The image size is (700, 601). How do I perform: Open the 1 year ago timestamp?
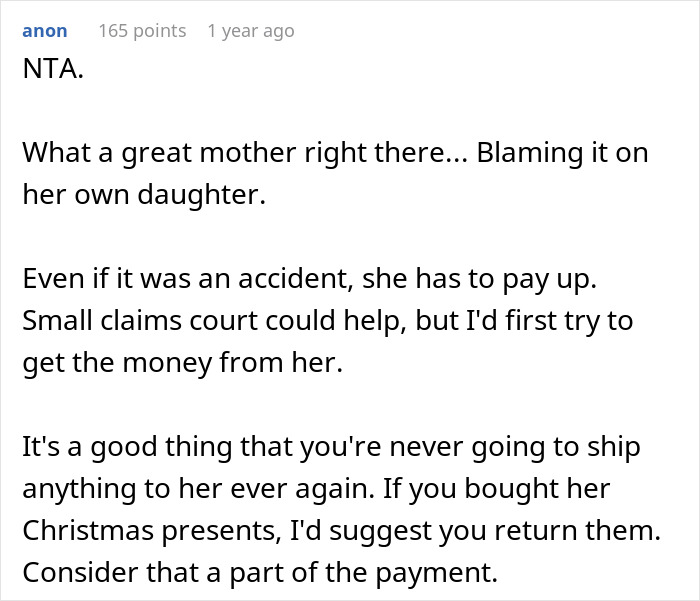pyautogui.click(x=250, y=31)
